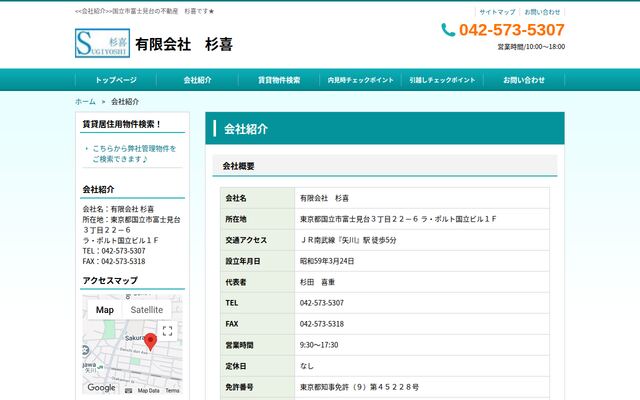Open 会社紹介 in navigation bar
Image resolution: width=640 pixels, height=400 pixels.
tap(198, 80)
